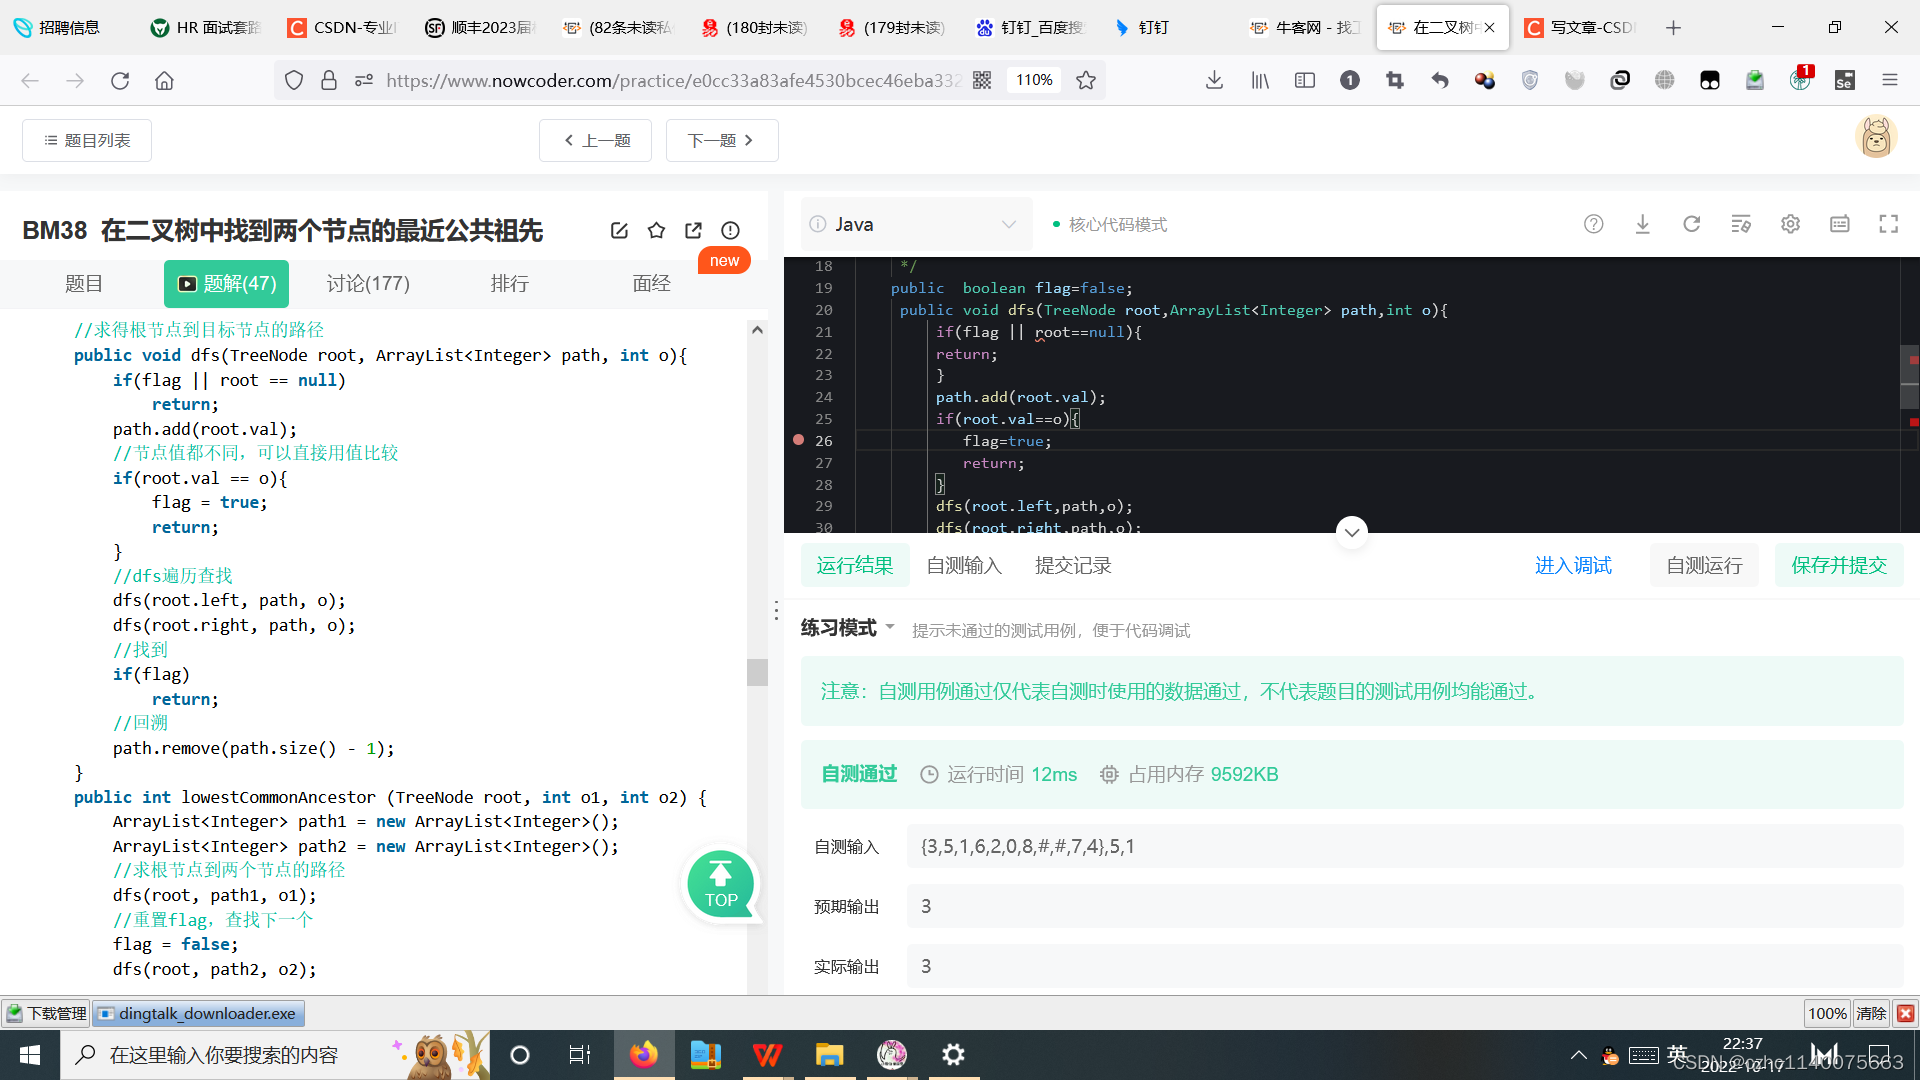The image size is (1920, 1080).
Task: Click the chevron to expand the editor panel
Action: pyautogui.click(x=1351, y=532)
